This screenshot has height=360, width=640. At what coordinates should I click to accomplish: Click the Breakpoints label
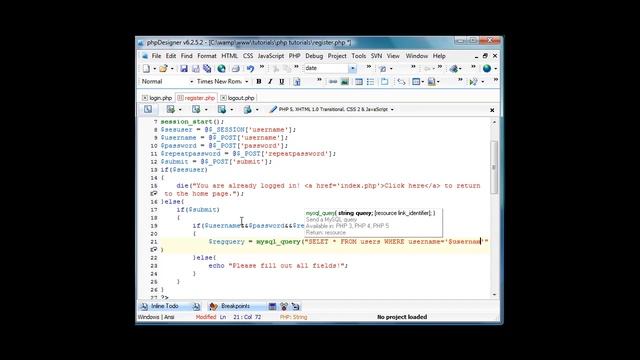click(236, 306)
